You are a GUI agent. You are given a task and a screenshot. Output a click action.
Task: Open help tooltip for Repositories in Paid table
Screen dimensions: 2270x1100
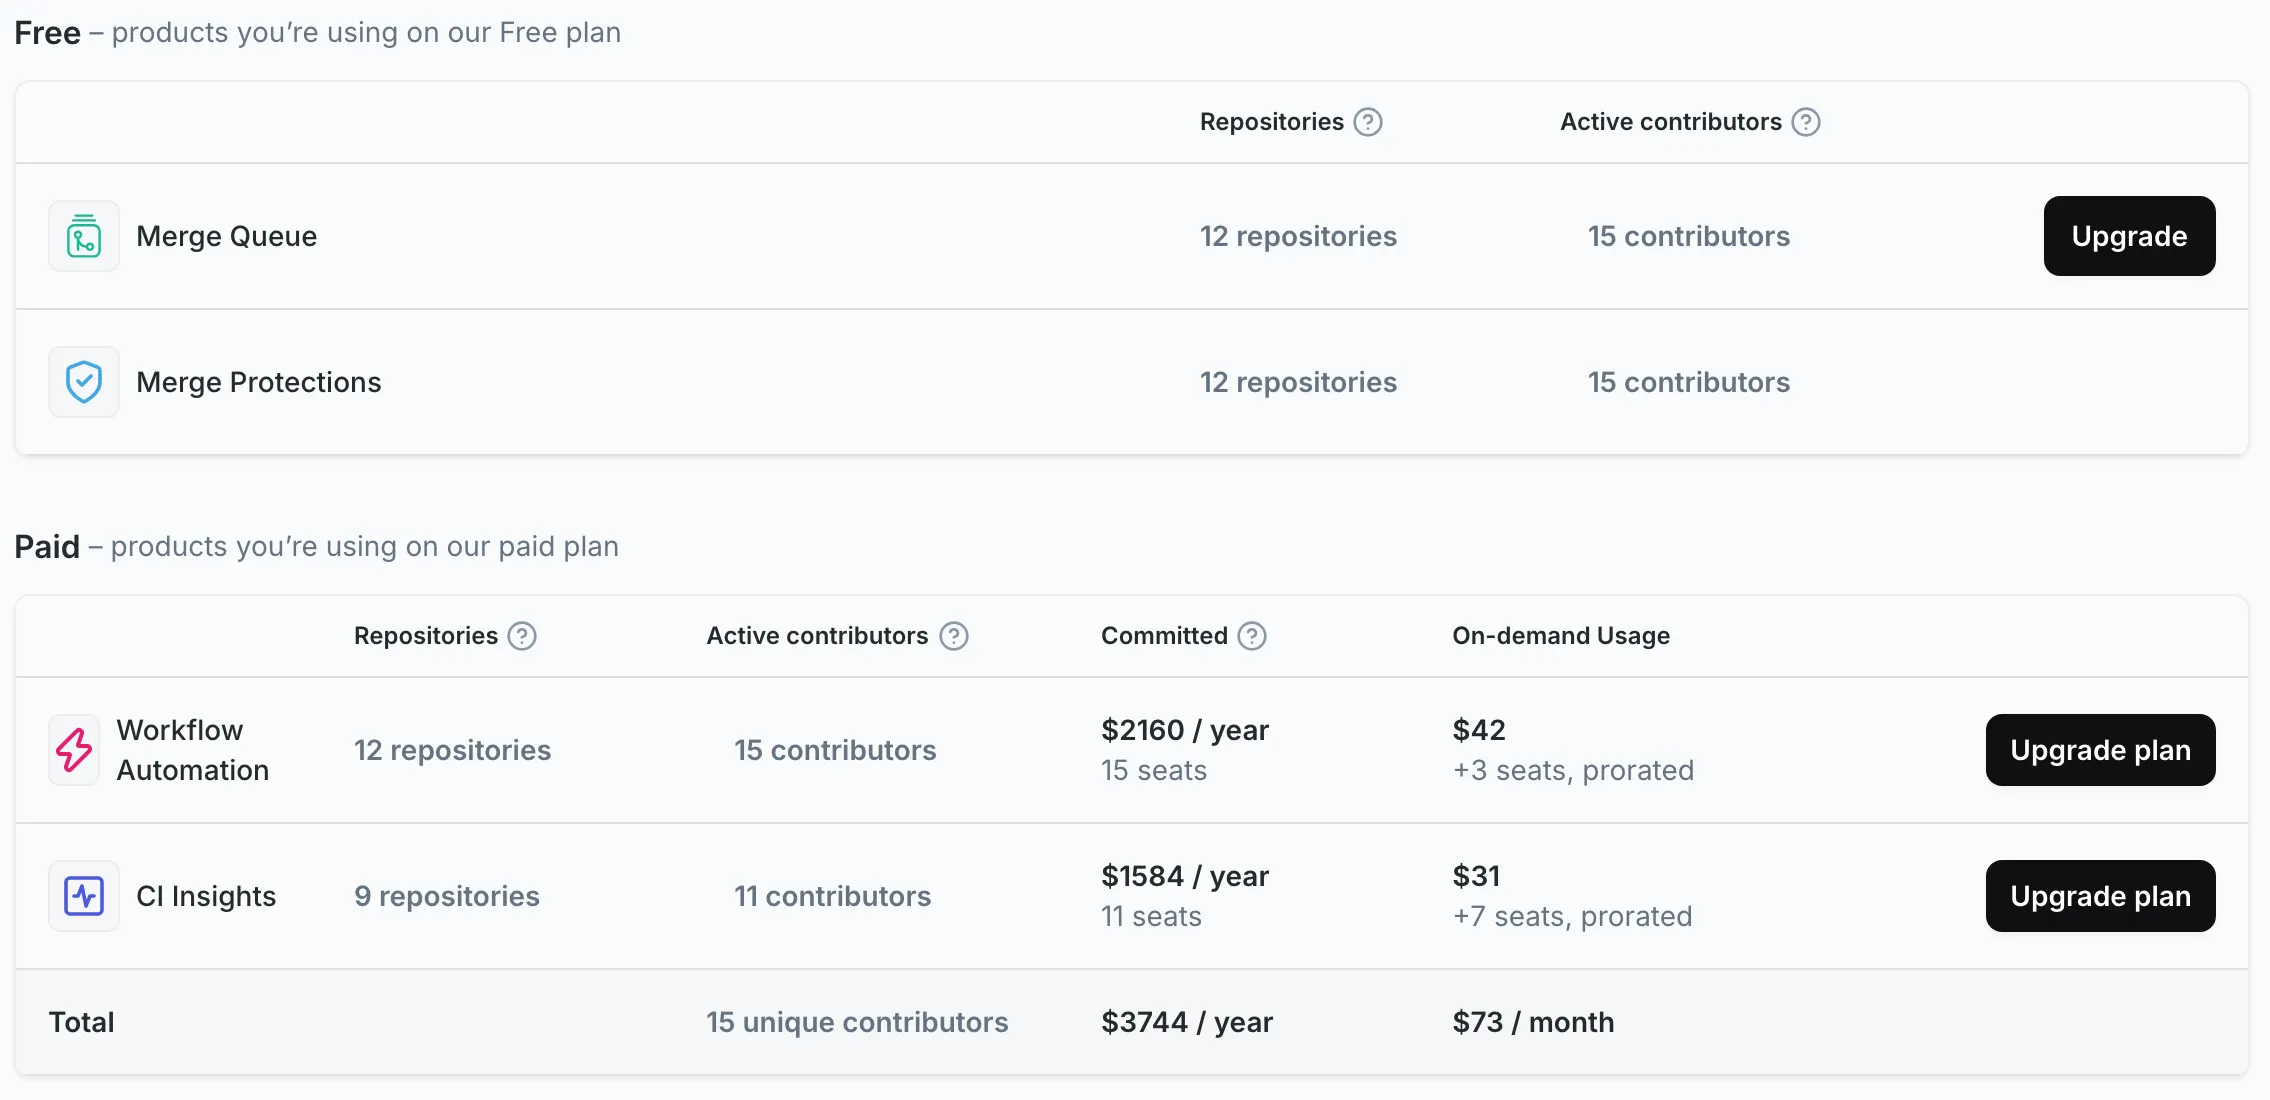[x=522, y=636]
